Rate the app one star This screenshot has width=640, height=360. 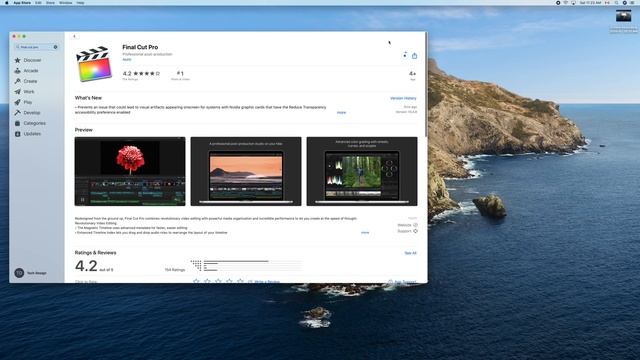[196, 281]
